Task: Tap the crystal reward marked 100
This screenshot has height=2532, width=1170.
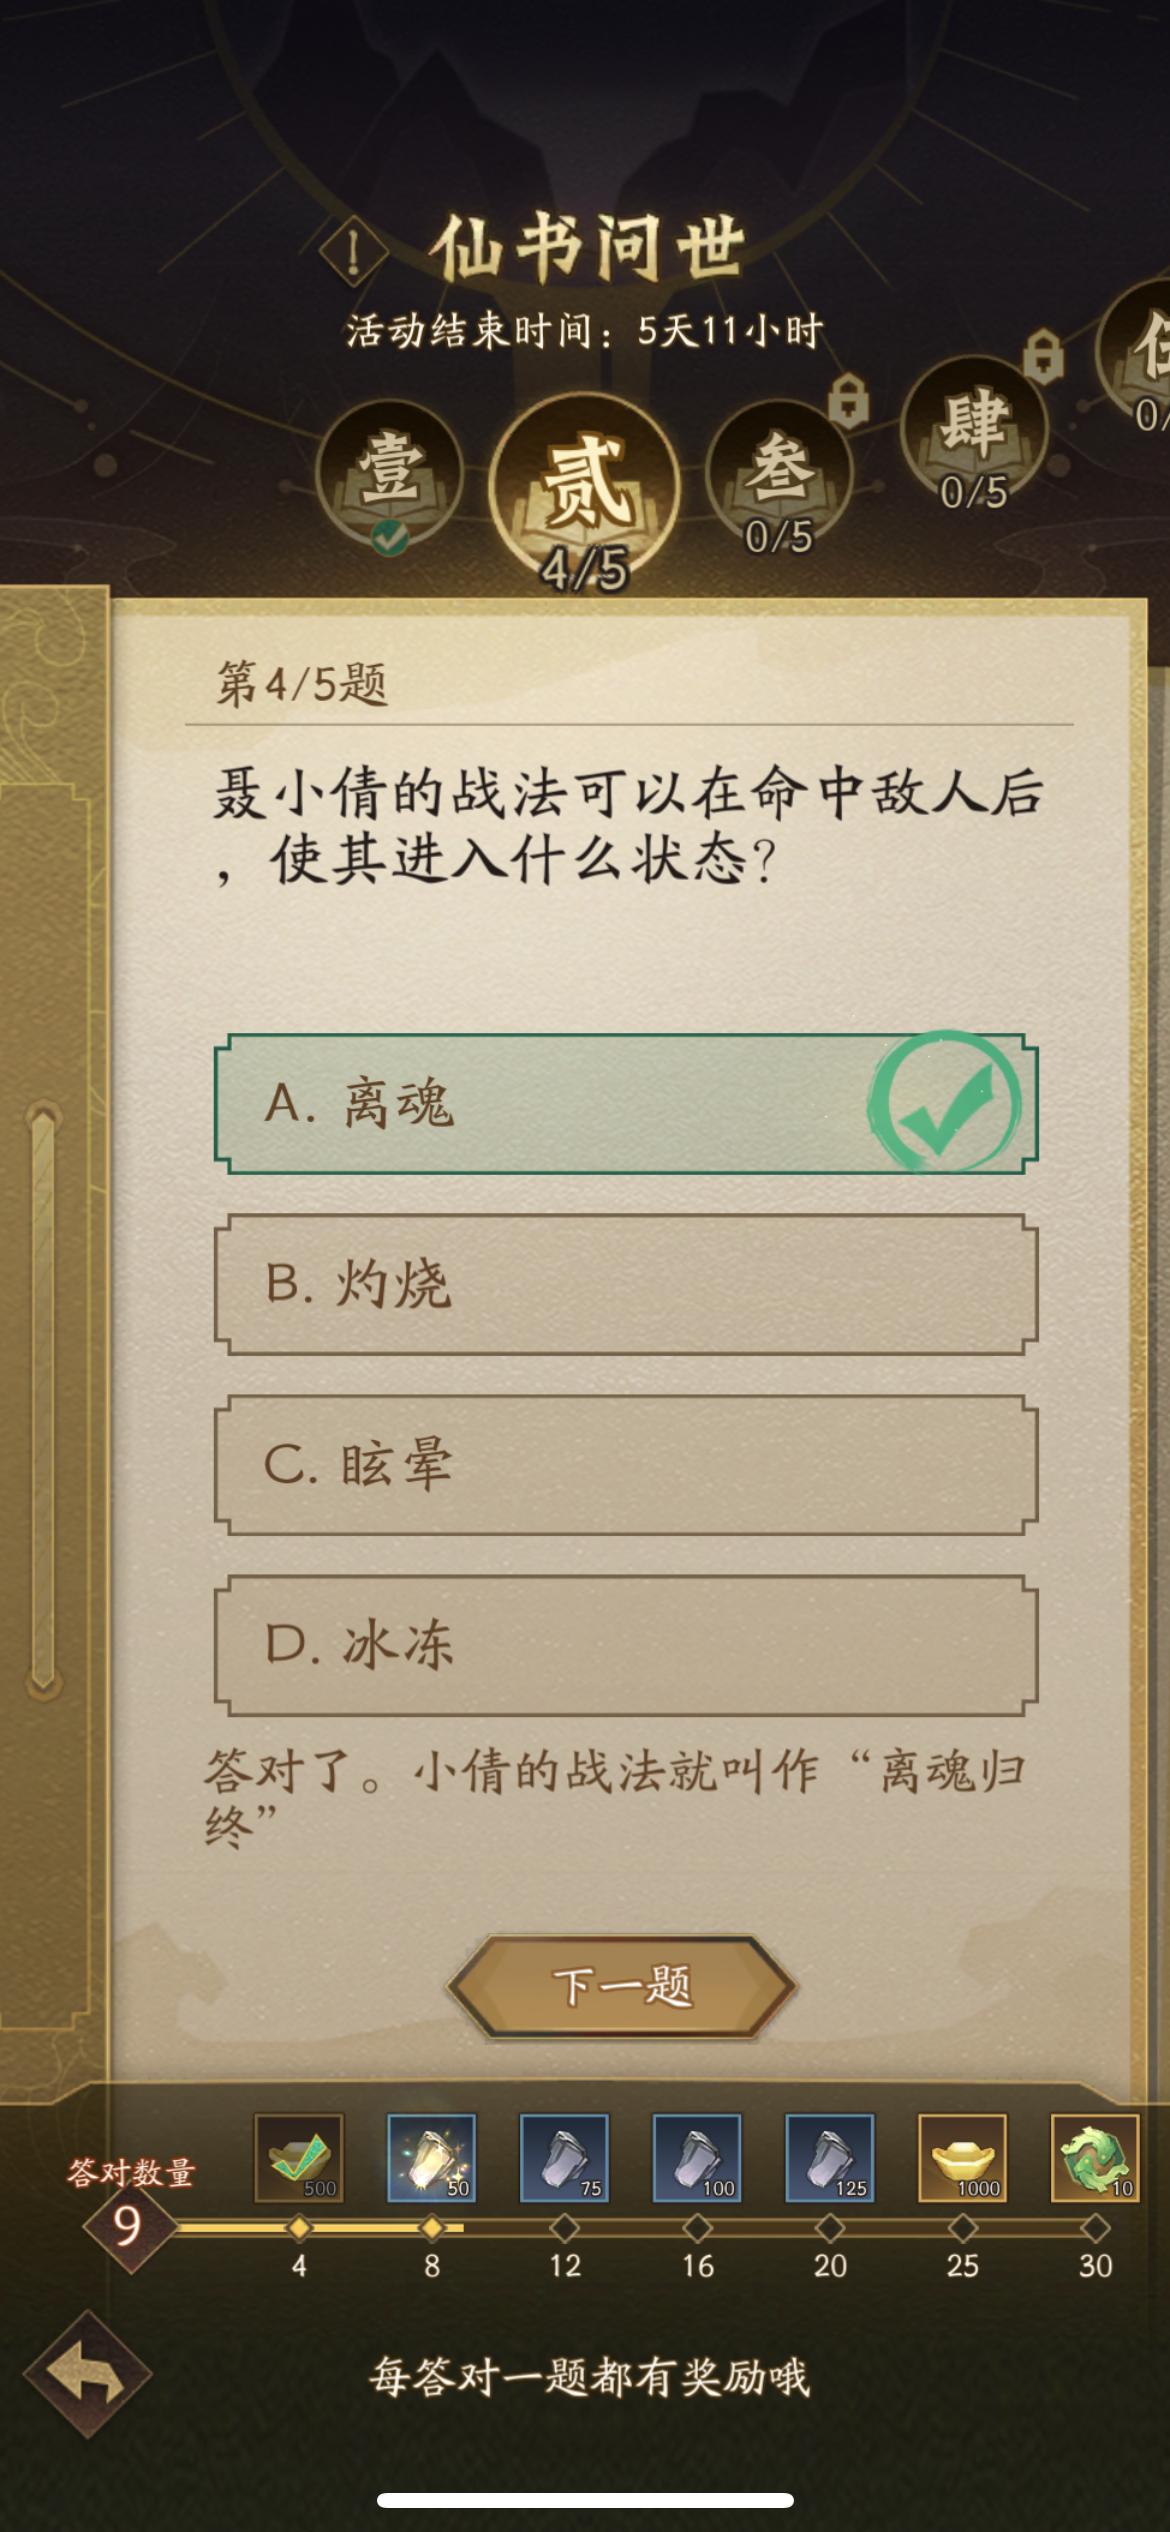Action: point(698,2157)
